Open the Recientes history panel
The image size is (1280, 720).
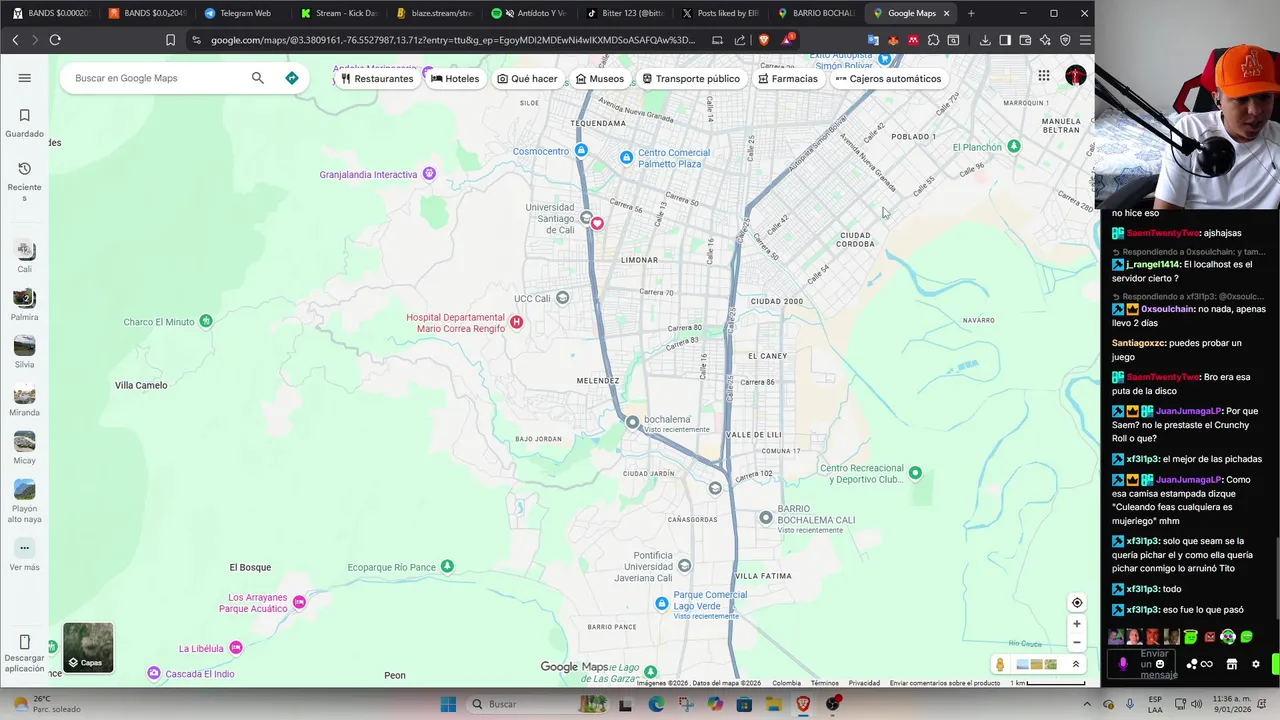click(25, 181)
